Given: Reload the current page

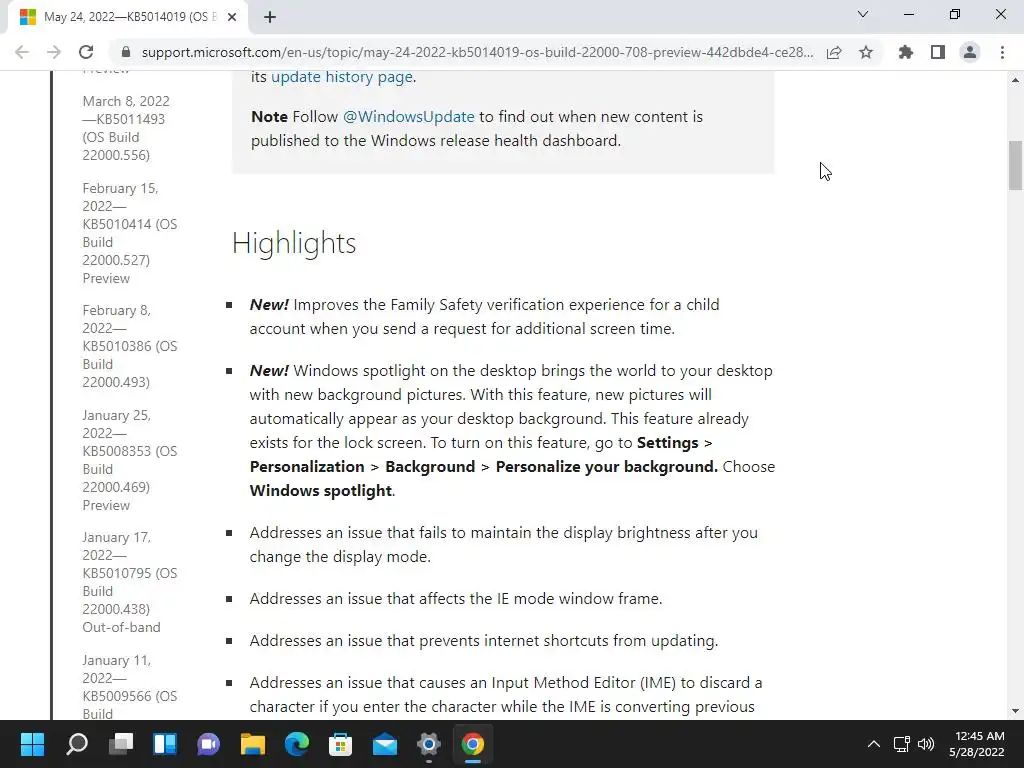Looking at the screenshot, I should 86,52.
